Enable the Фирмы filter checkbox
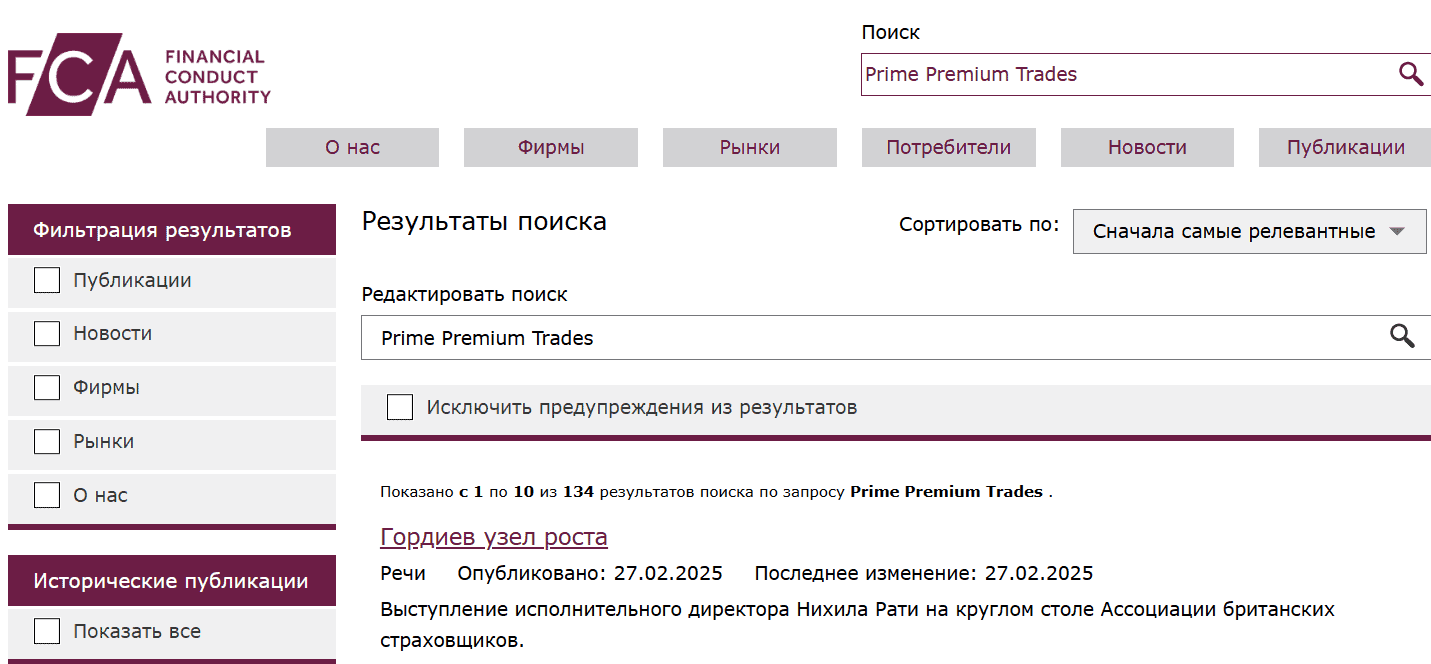This screenshot has width=1431, height=664. [46, 387]
